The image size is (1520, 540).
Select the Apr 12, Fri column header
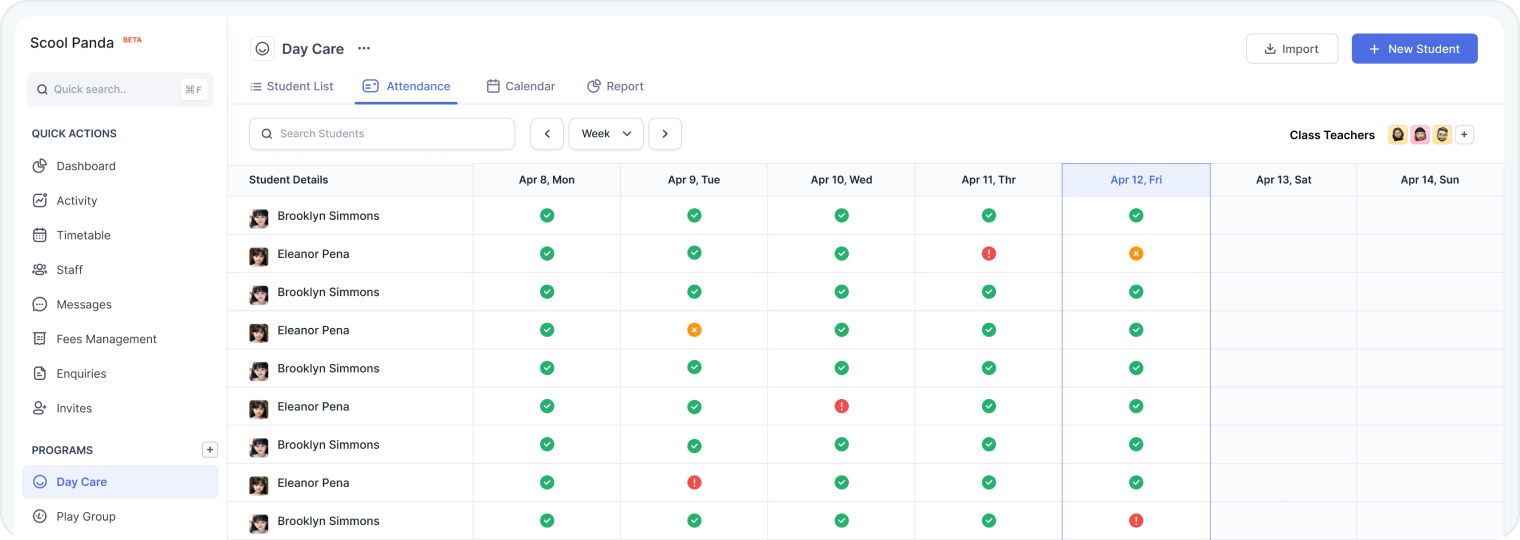point(1136,180)
